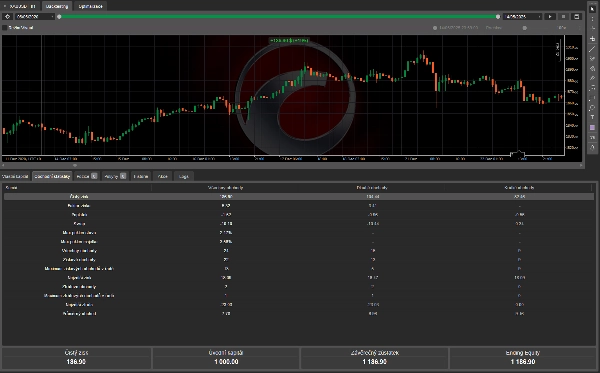This screenshot has height=373, width=600.
Task: Open the Vlastní kapitál tab
Action: pyautogui.click(x=15, y=176)
